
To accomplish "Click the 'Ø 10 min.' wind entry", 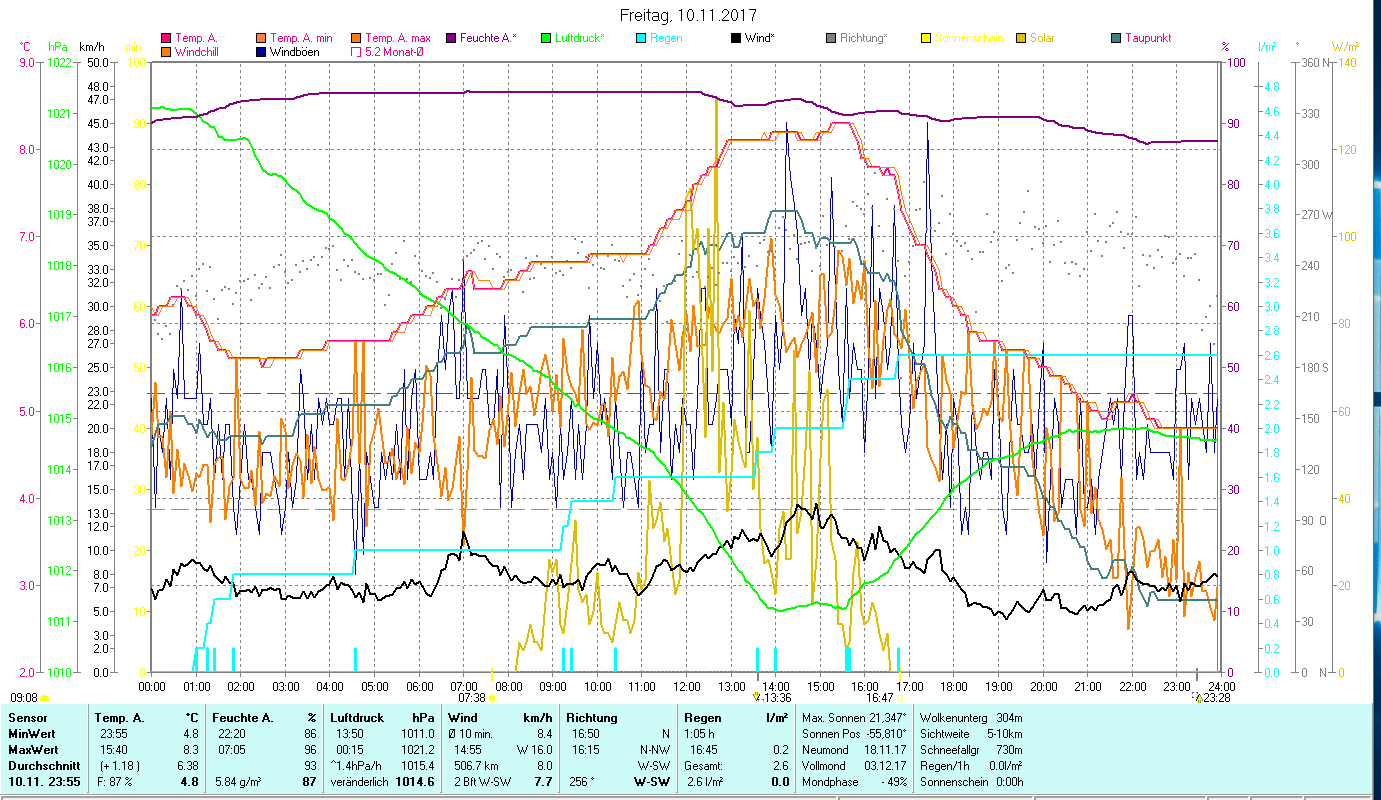I will [x=471, y=734].
